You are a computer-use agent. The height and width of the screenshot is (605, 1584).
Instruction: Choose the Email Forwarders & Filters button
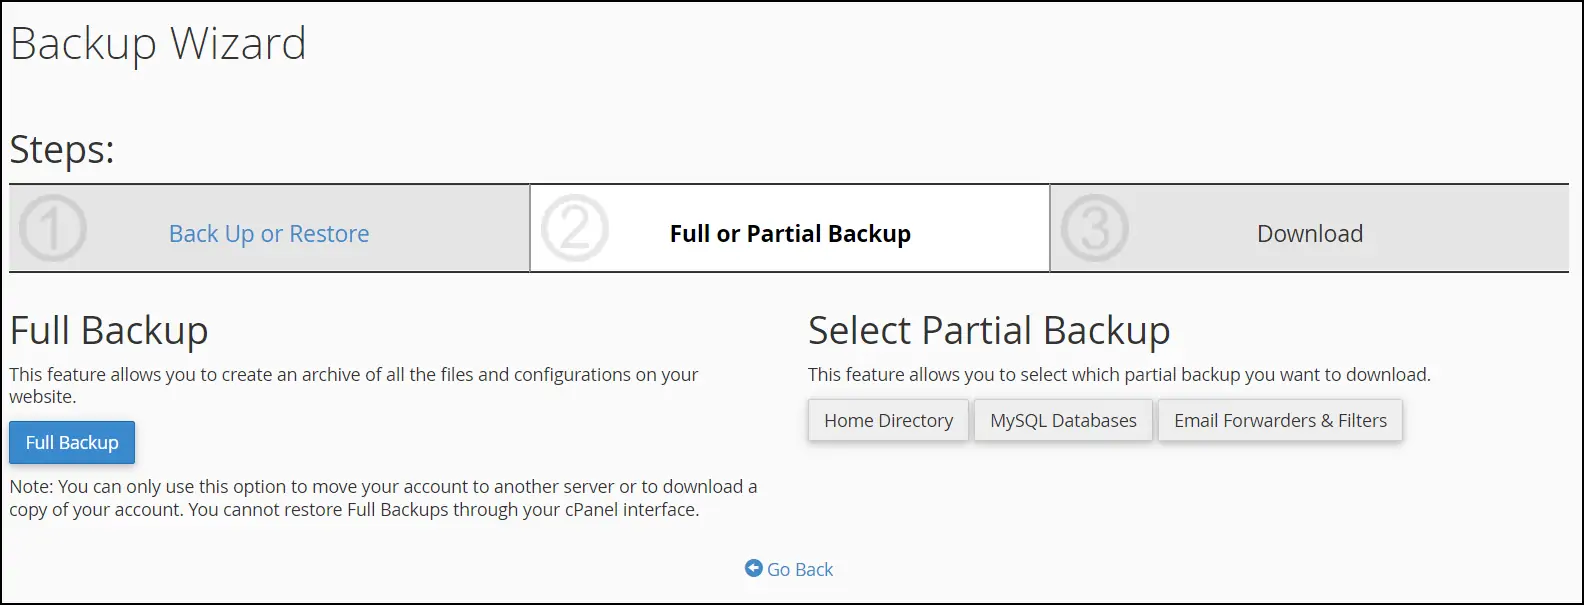pos(1280,421)
